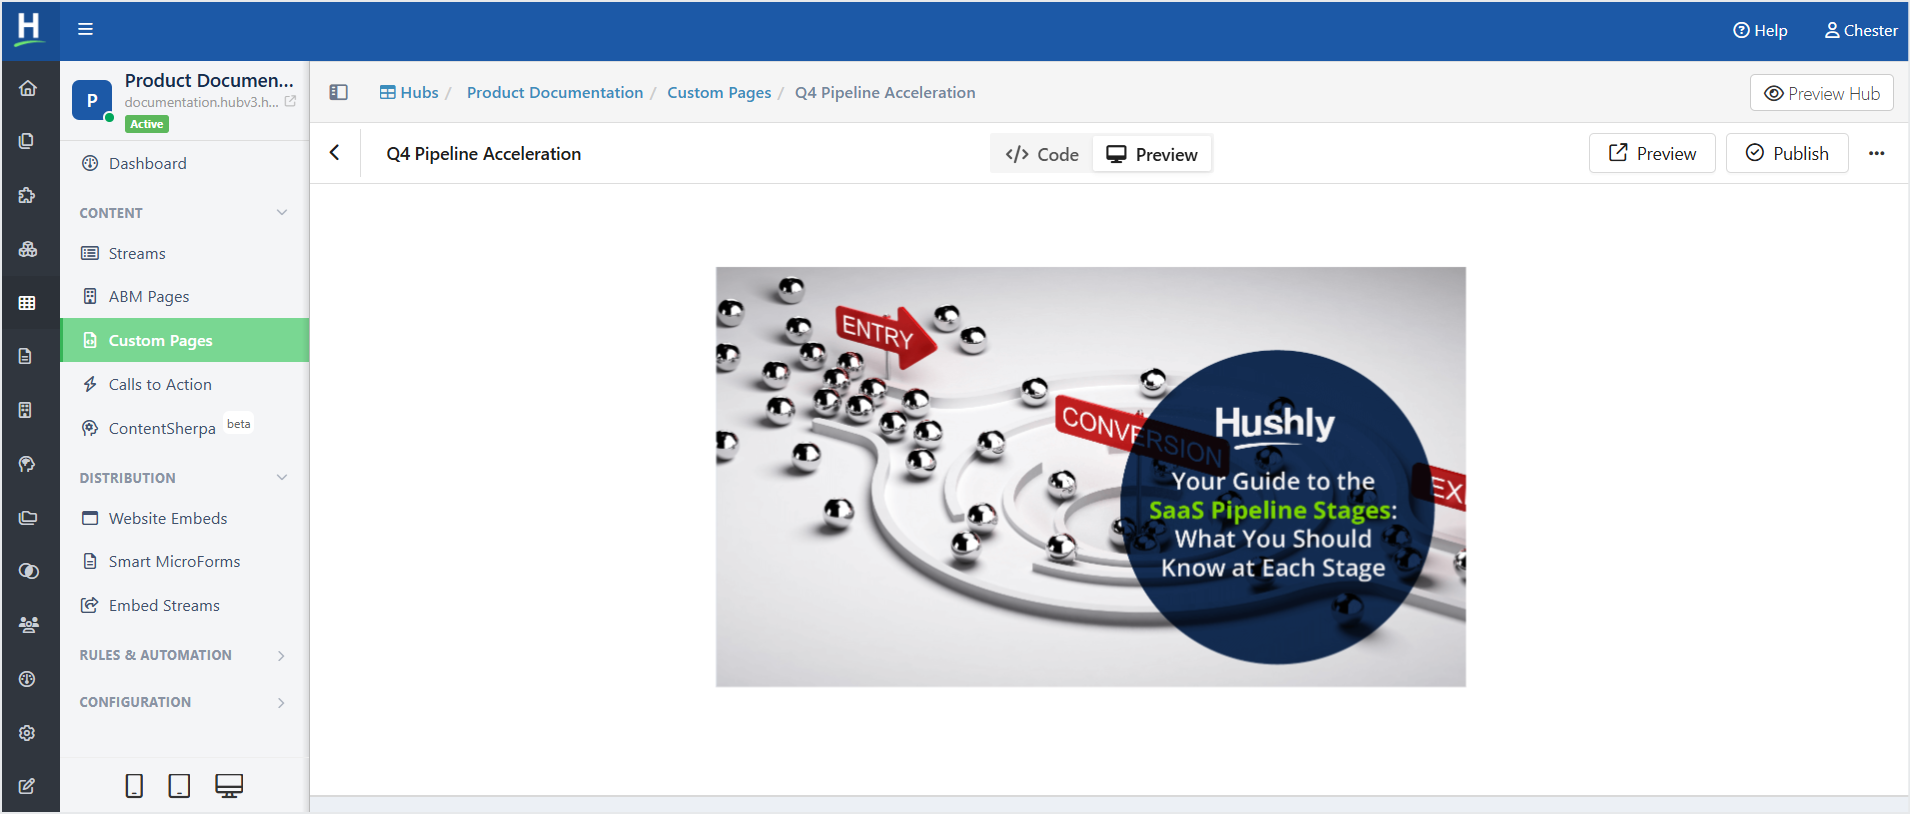
Task: Open the hub URL external link icon
Action: pyautogui.click(x=290, y=102)
